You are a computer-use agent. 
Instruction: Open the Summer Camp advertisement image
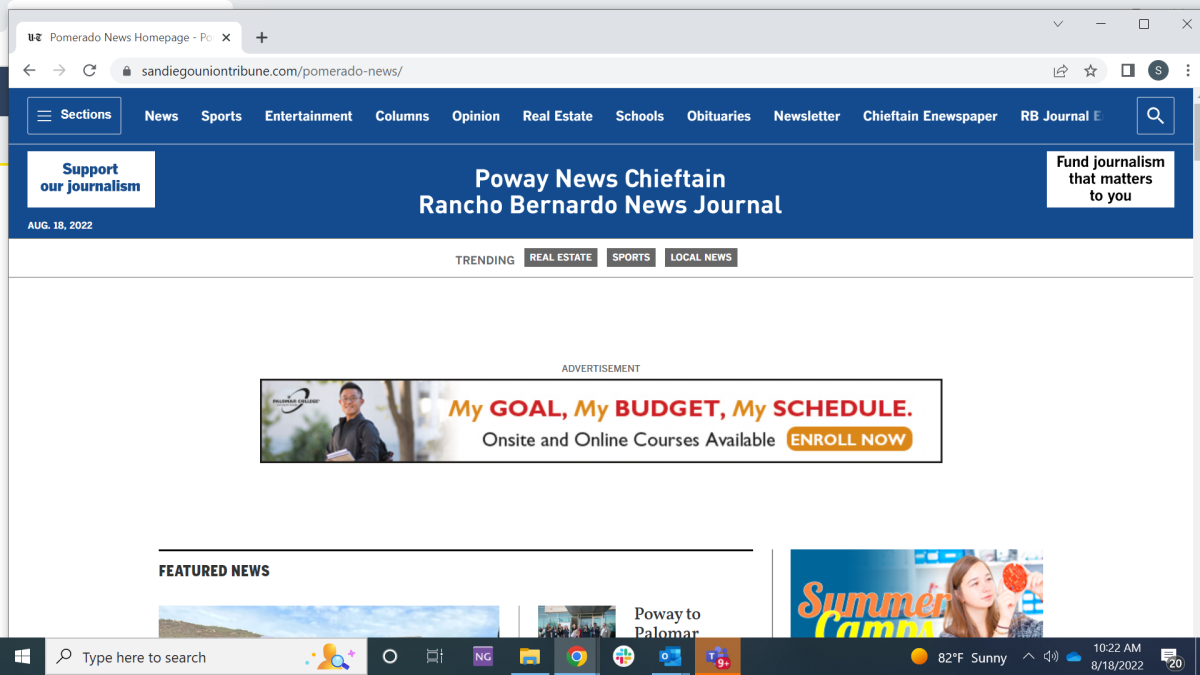917,594
